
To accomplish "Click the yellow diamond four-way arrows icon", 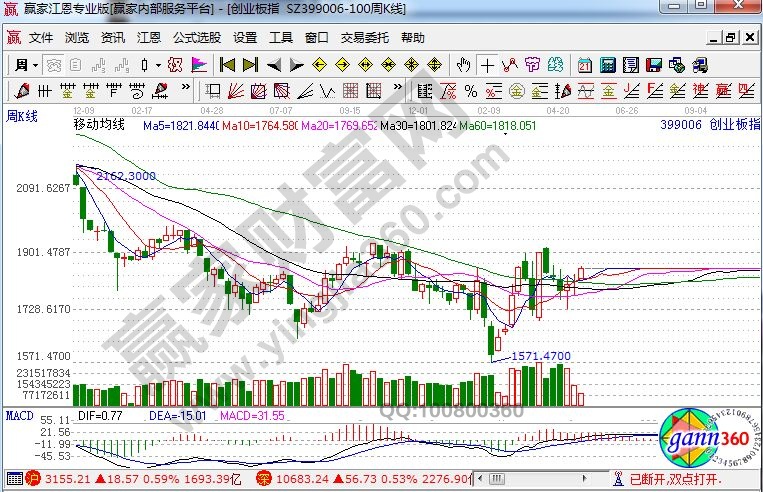I will tap(434, 65).
